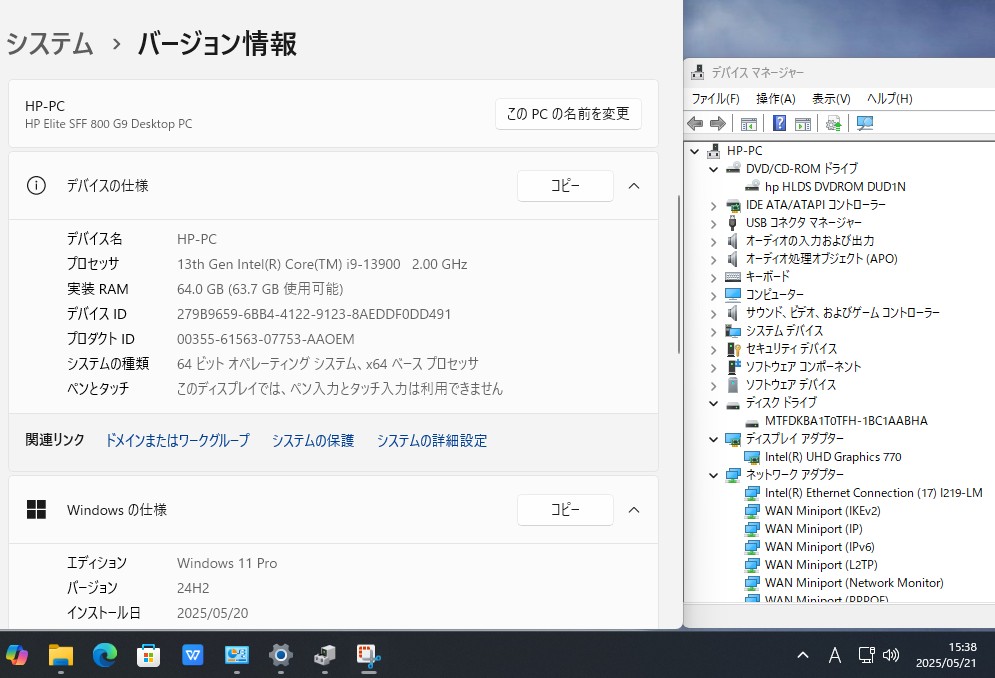Click the Forward arrow in Device Manager toolbar
The height and width of the screenshot is (678, 995).
[718, 123]
